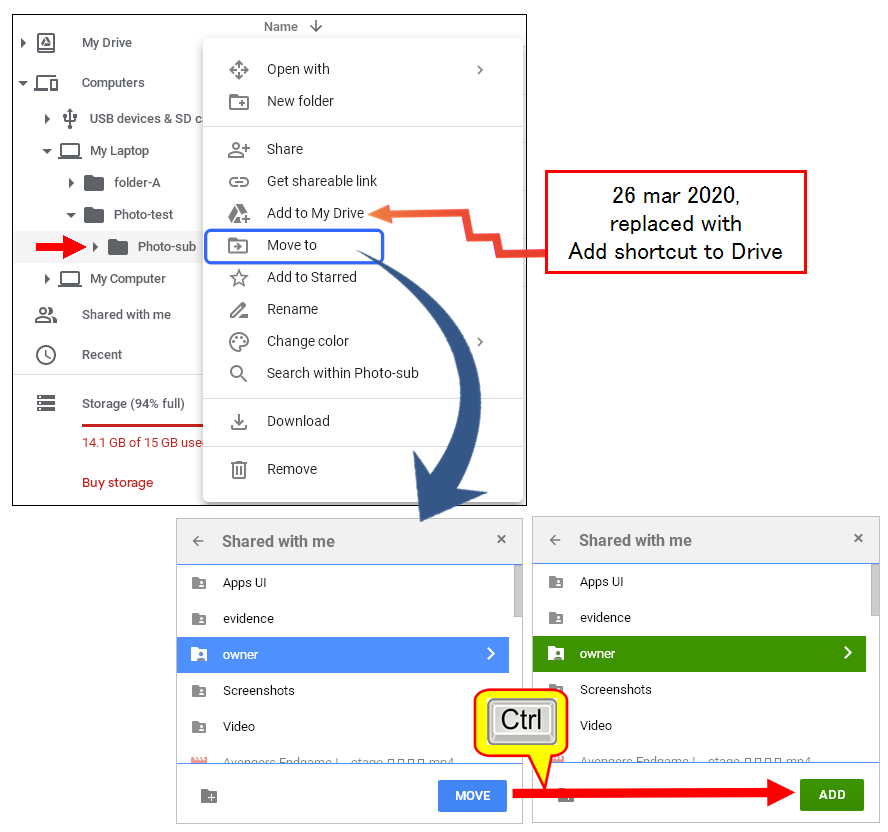Click the pencil Rename icon

click(x=238, y=310)
